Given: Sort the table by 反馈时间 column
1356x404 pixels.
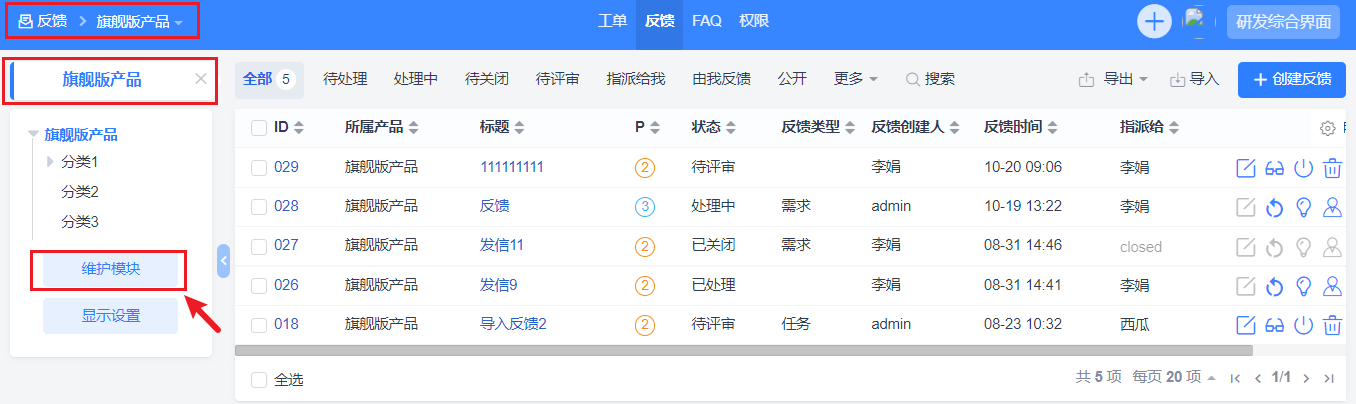Looking at the screenshot, I should [1021, 128].
